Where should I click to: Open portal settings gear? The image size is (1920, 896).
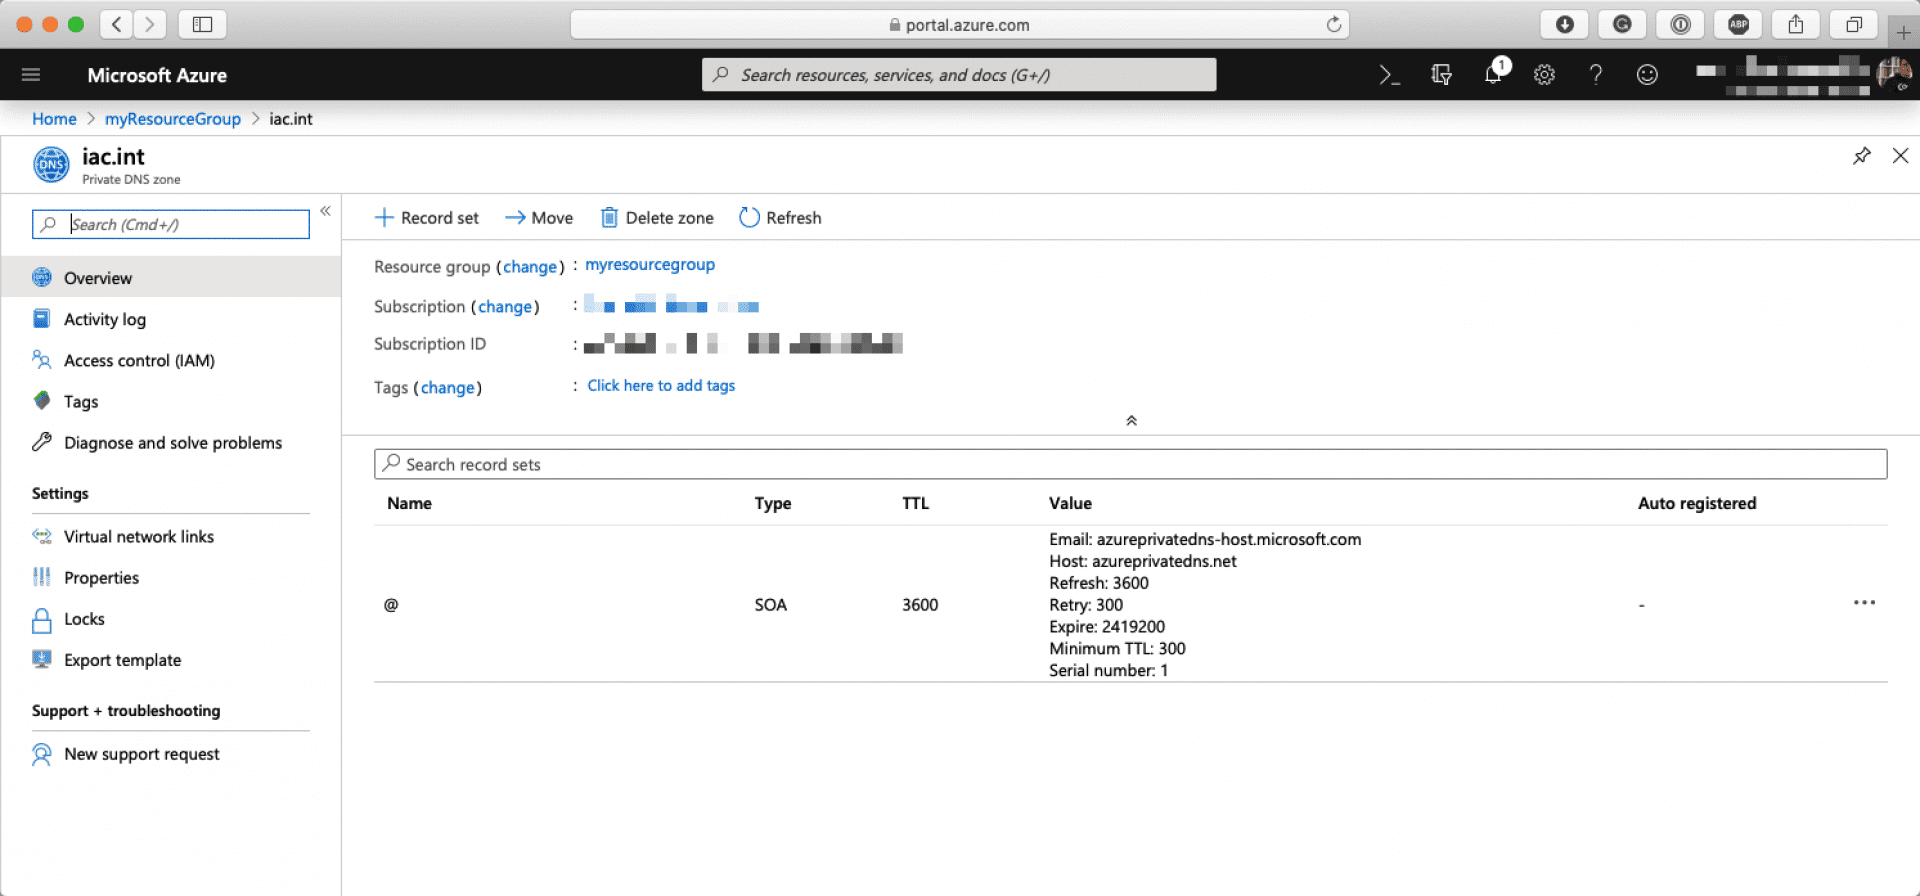(x=1545, y=75)
